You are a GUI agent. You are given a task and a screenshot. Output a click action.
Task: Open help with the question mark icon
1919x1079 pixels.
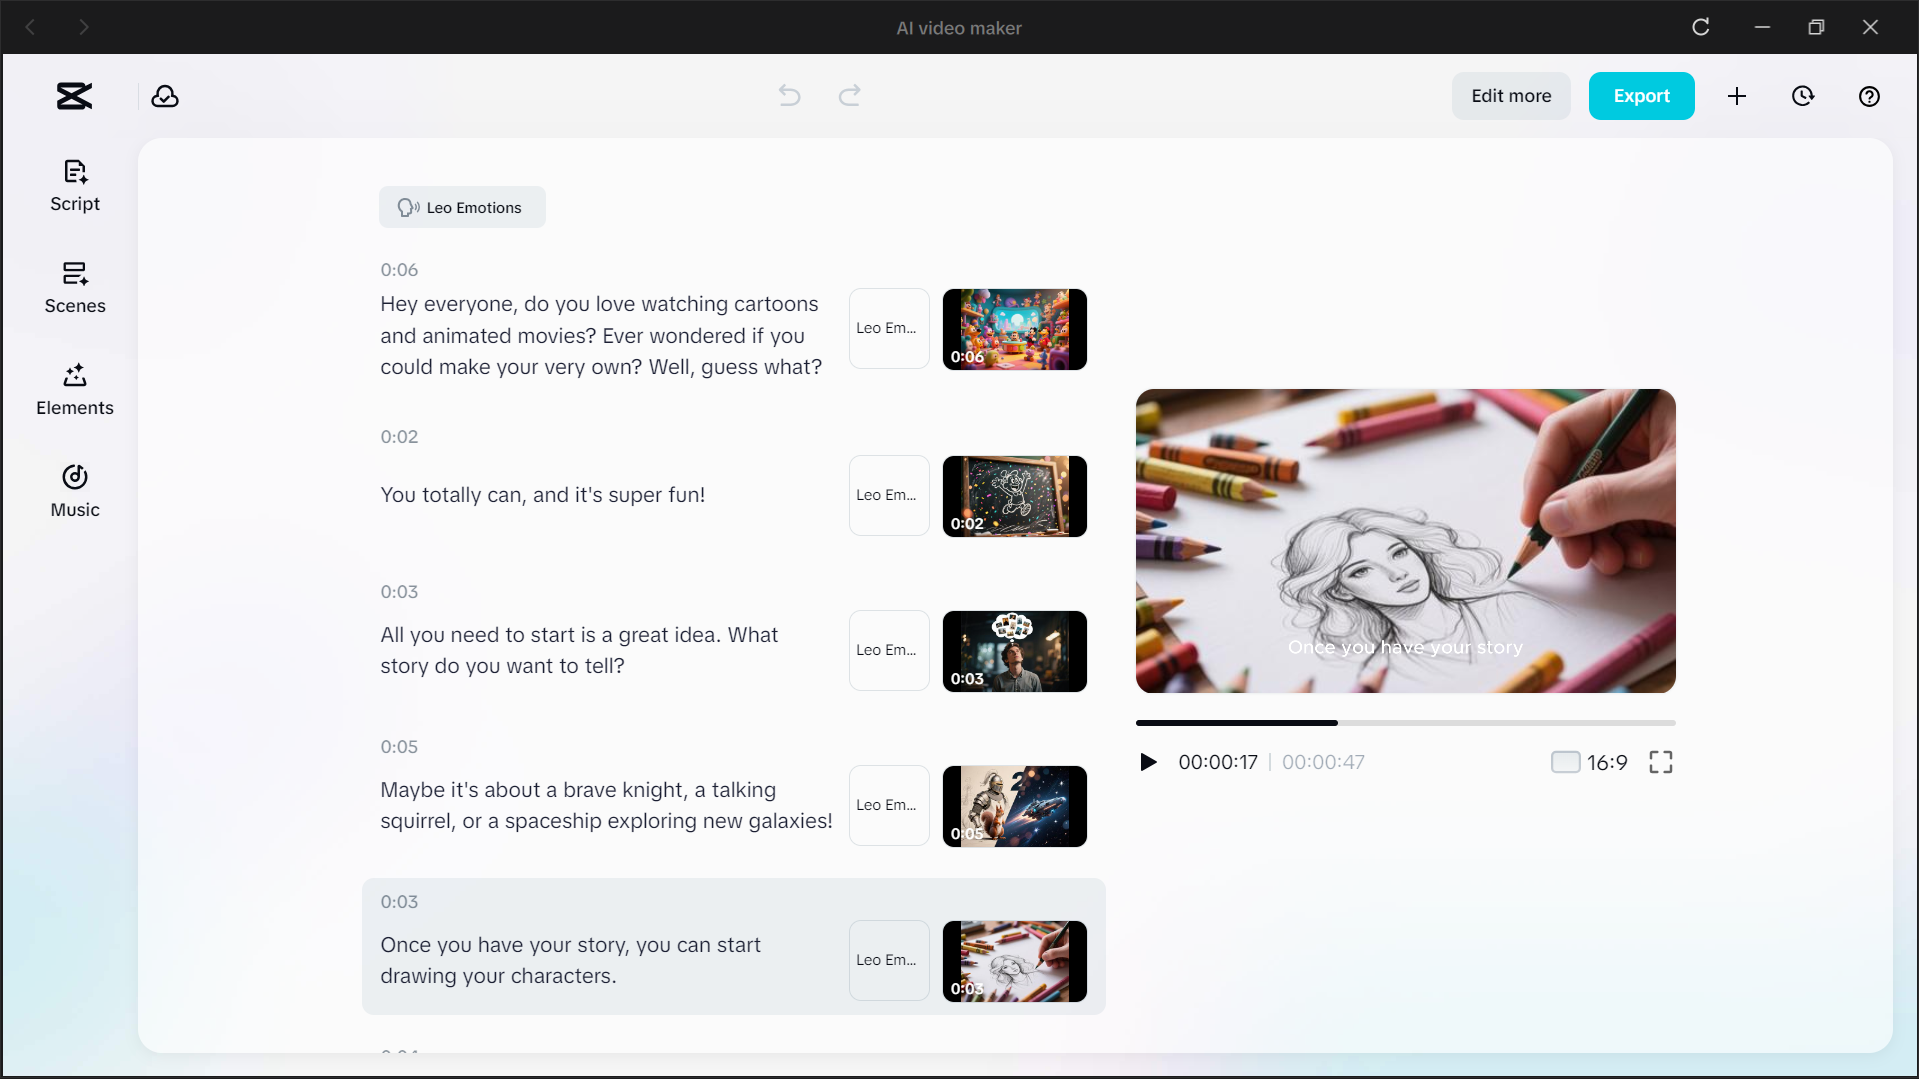tap(1869, 96)
